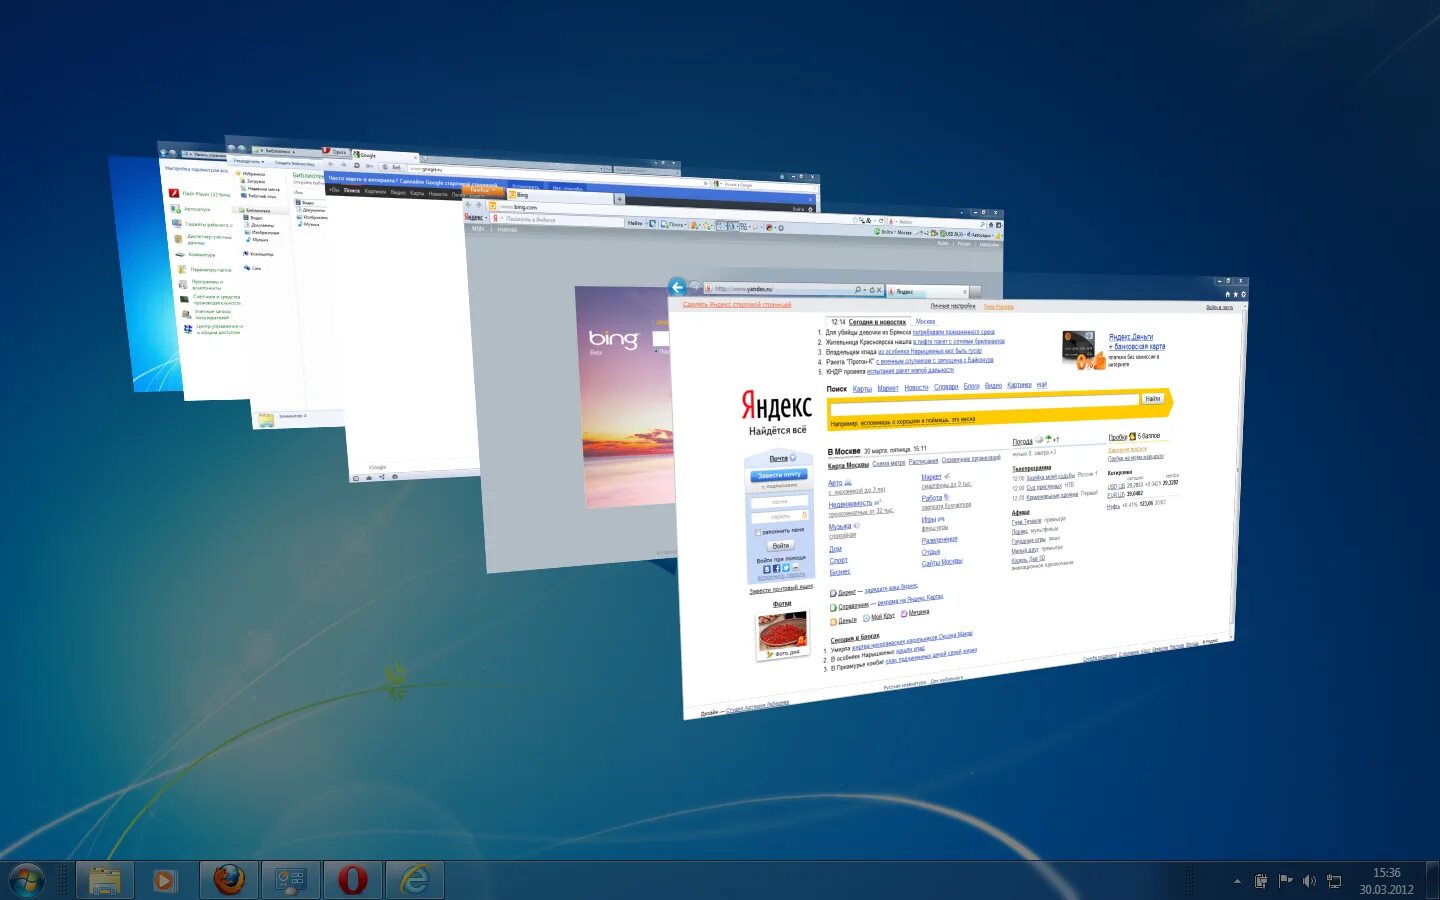Select Автозапуск in Control Panel window
The height and width of the screenshot is (900, 1440).
(191, 209)
